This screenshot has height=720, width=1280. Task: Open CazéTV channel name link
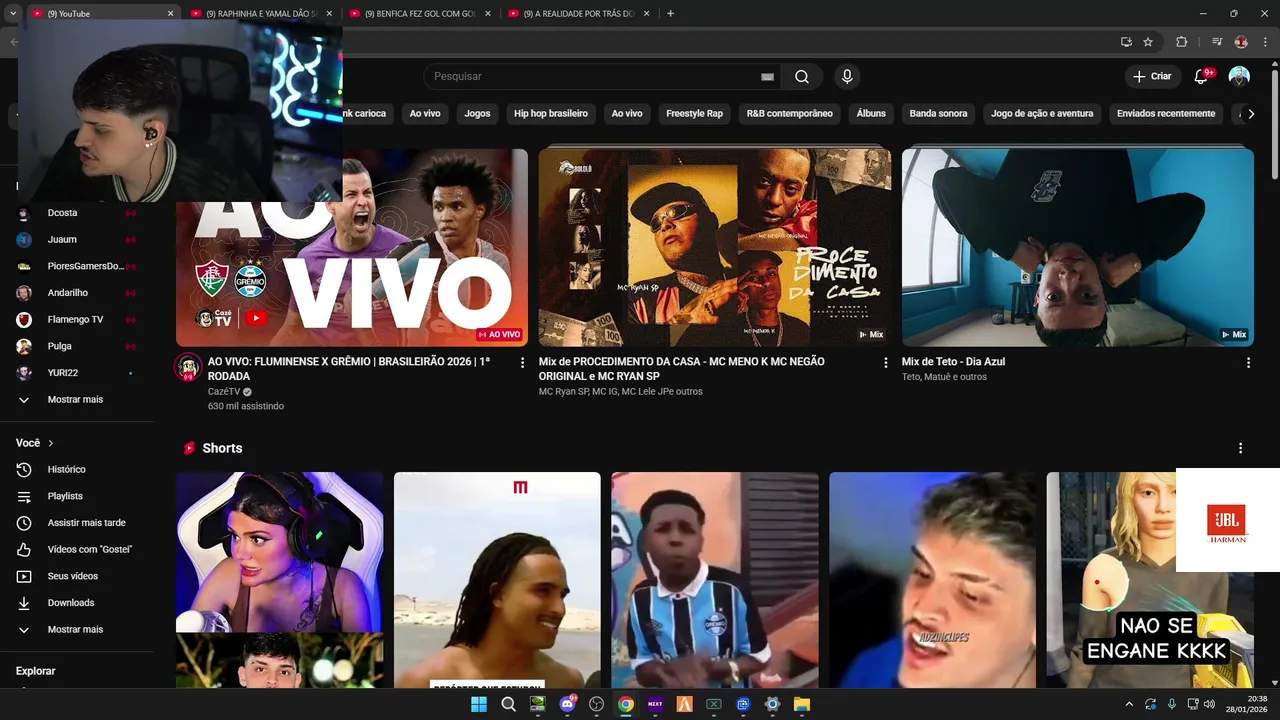(x=224, y=392)
